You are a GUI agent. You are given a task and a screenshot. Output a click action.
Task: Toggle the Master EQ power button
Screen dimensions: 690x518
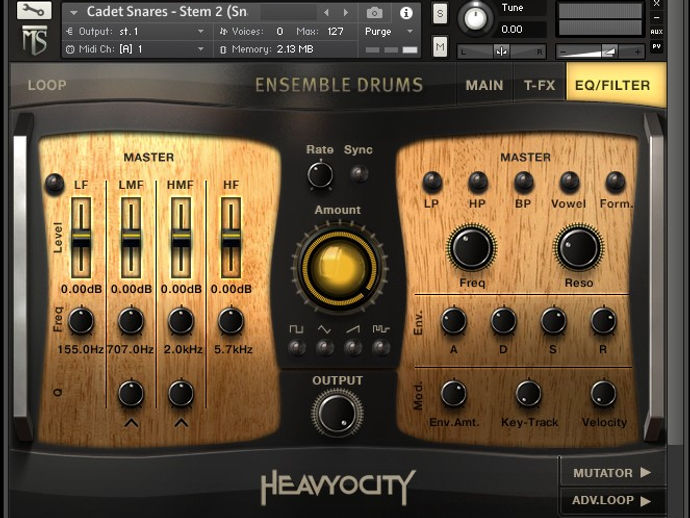point(55,184)
